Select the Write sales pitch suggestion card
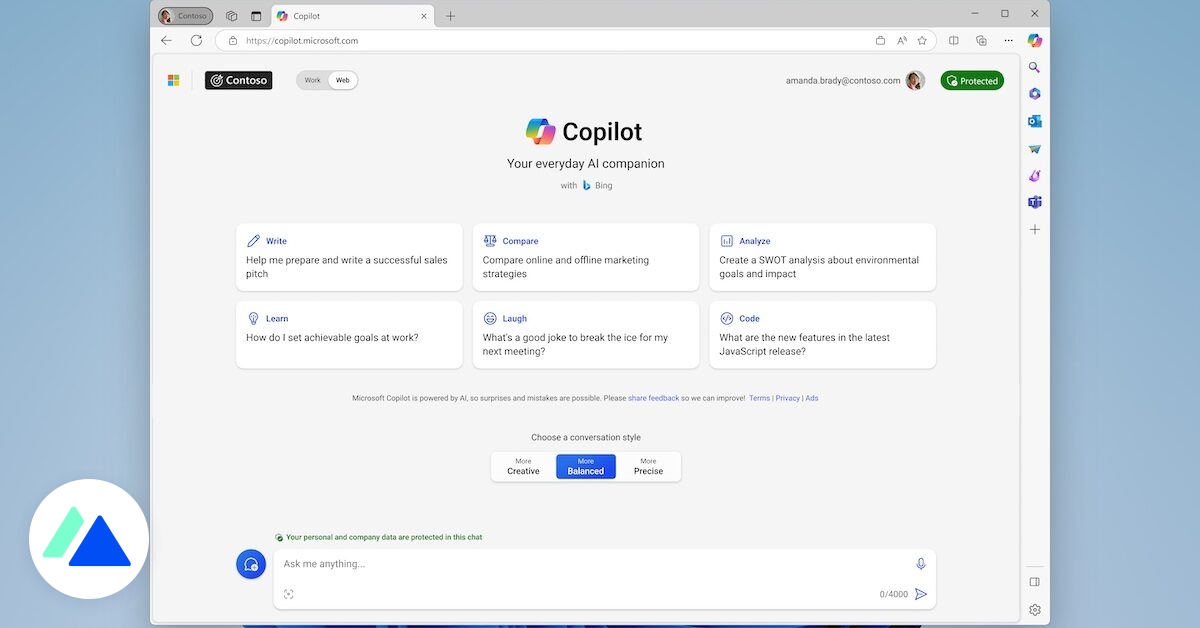1200x628 pixels. 349,257
